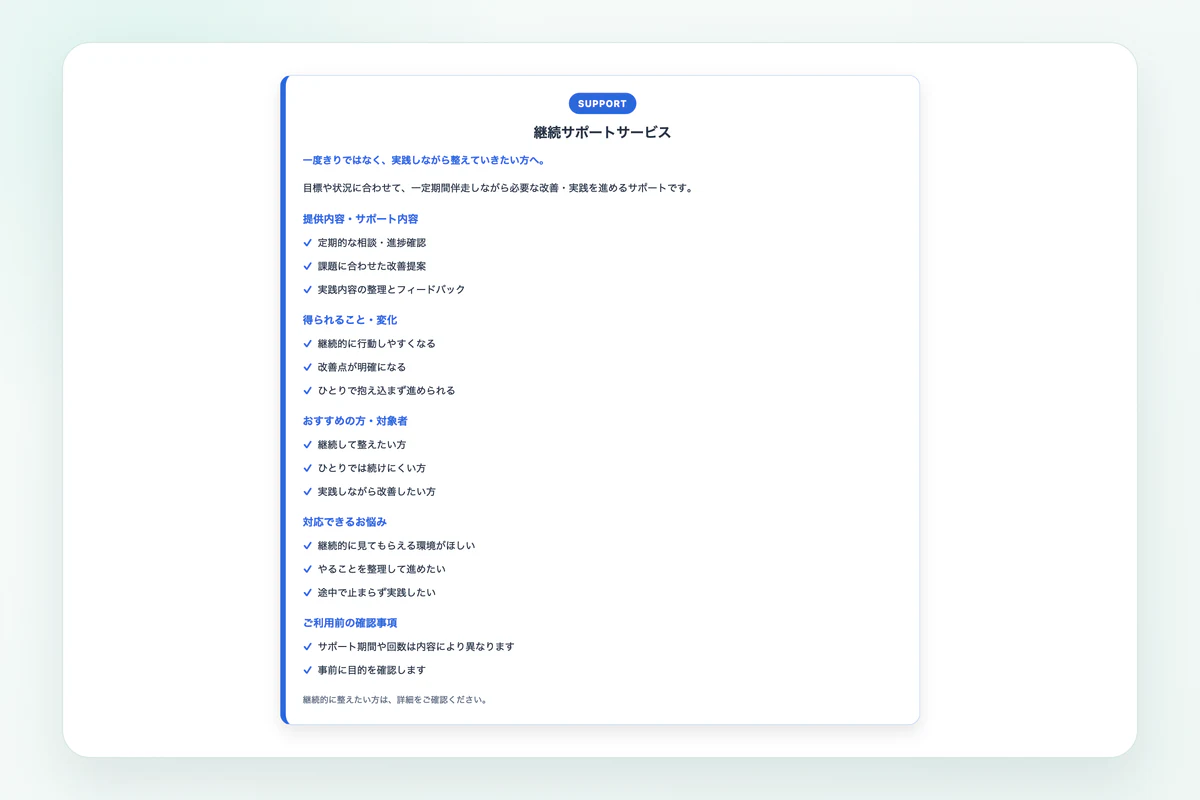Click the checkmark beside ひとりでは続けにくい方

(x=307, y=468)
